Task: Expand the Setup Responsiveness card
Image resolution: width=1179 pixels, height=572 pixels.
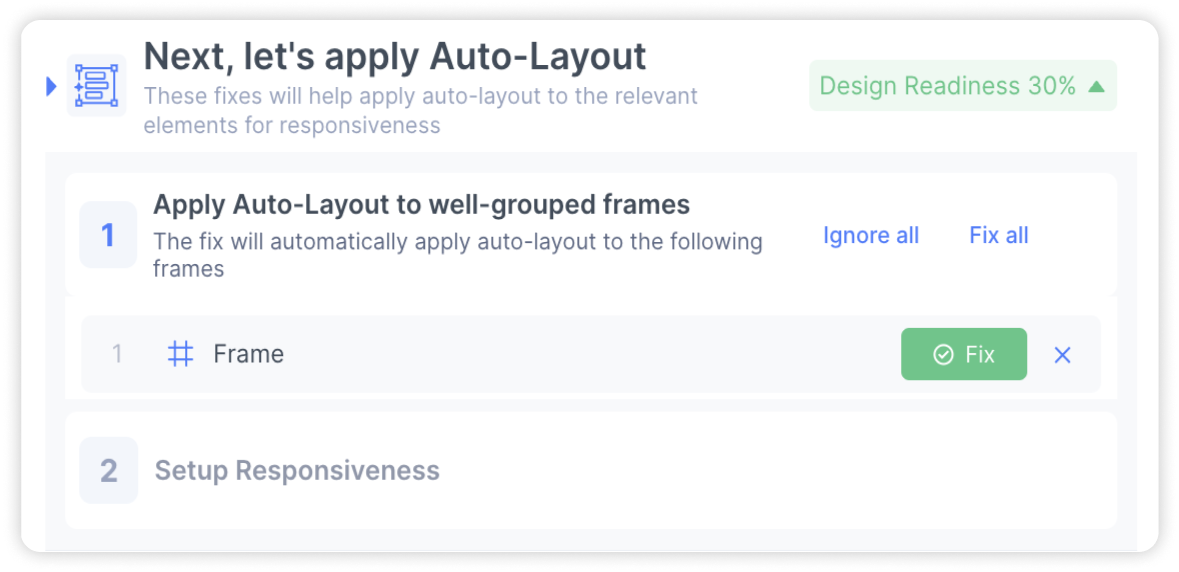Action: point(591,471)
